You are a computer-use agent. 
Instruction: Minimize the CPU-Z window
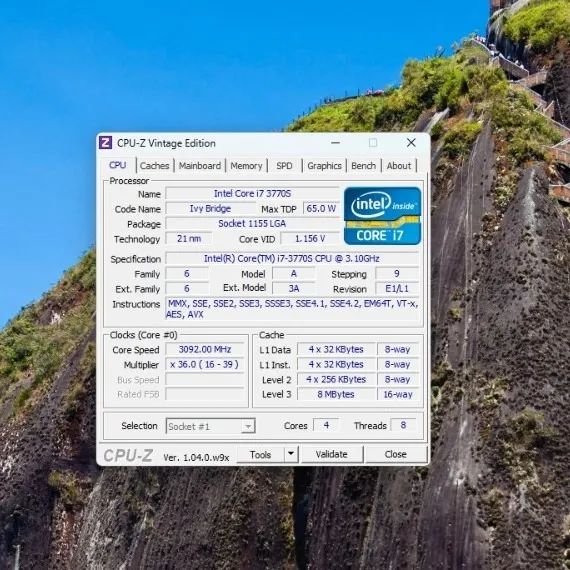[x=336, y=143]
